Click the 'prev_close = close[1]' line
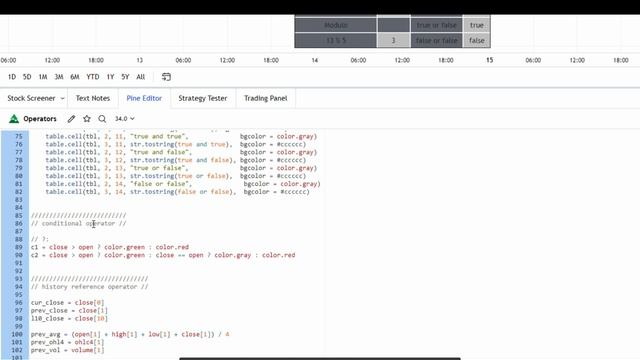The width and height of the screenshot is (640, 360). pos(69,311)
